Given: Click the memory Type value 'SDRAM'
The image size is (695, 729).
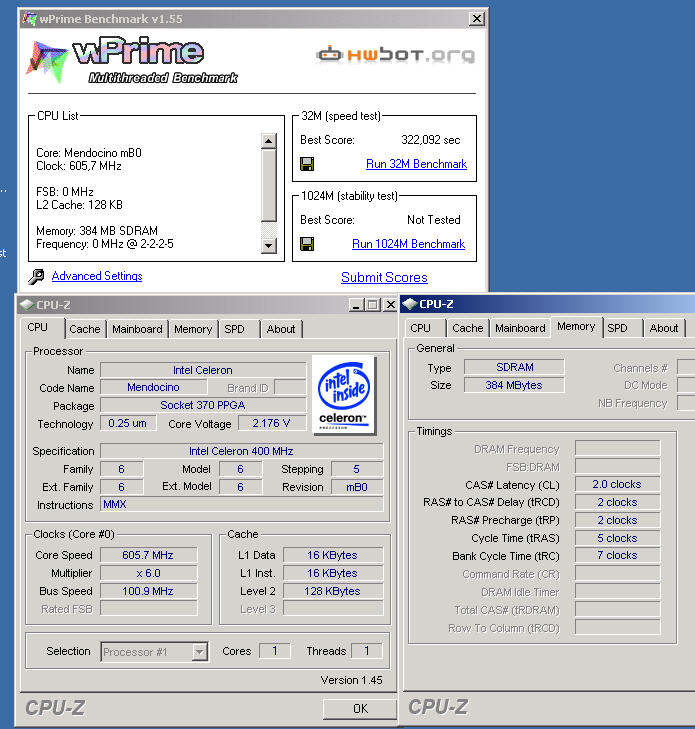Looking at the screenshot, I should click(514, 367).
